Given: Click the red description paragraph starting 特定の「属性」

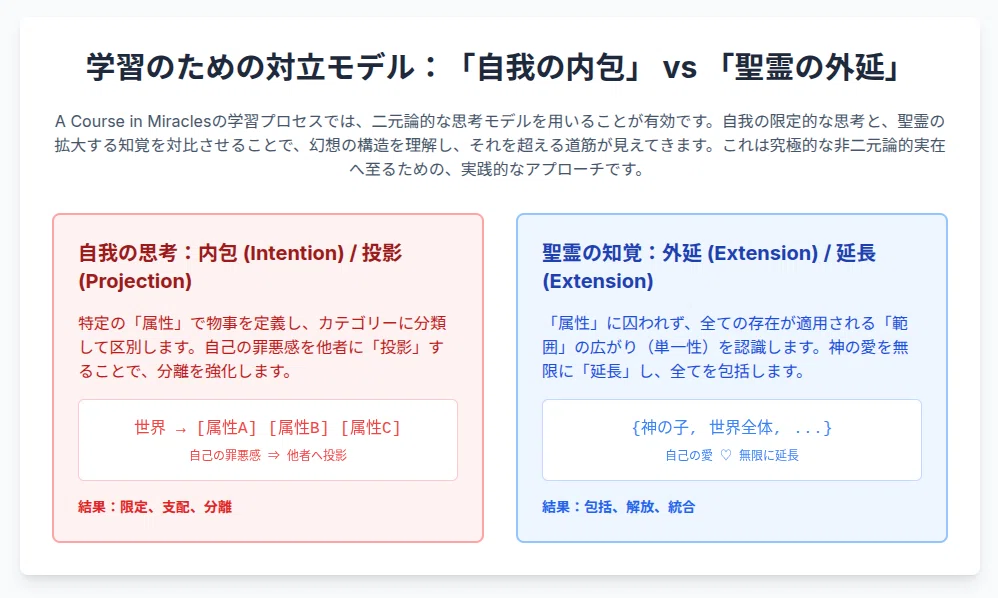Looking at the screenshot, I should tap(262, 347).
